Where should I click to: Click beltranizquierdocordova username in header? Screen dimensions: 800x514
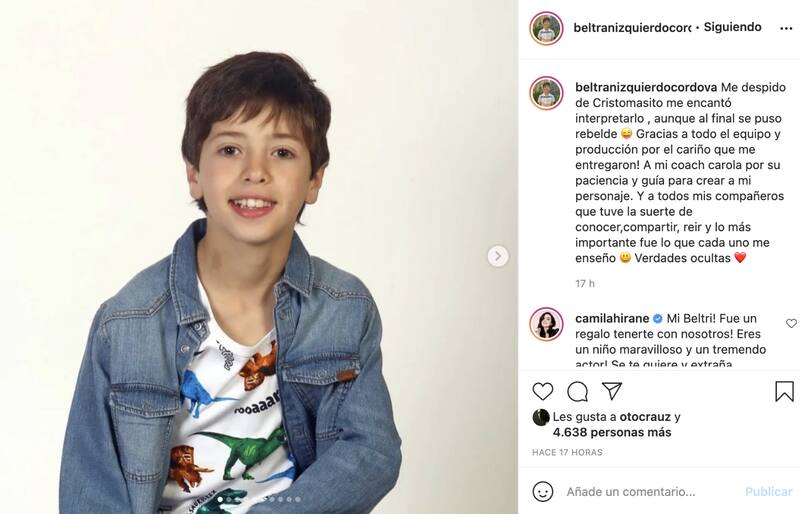pos(632,28)
